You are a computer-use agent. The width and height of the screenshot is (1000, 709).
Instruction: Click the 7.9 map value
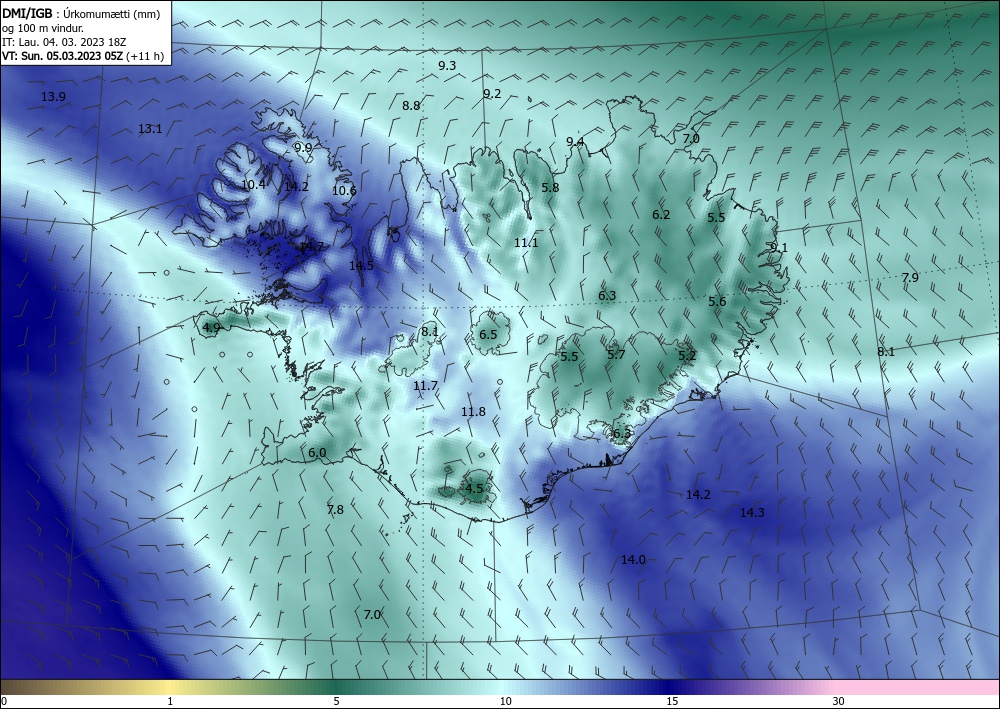click(910, 277)
